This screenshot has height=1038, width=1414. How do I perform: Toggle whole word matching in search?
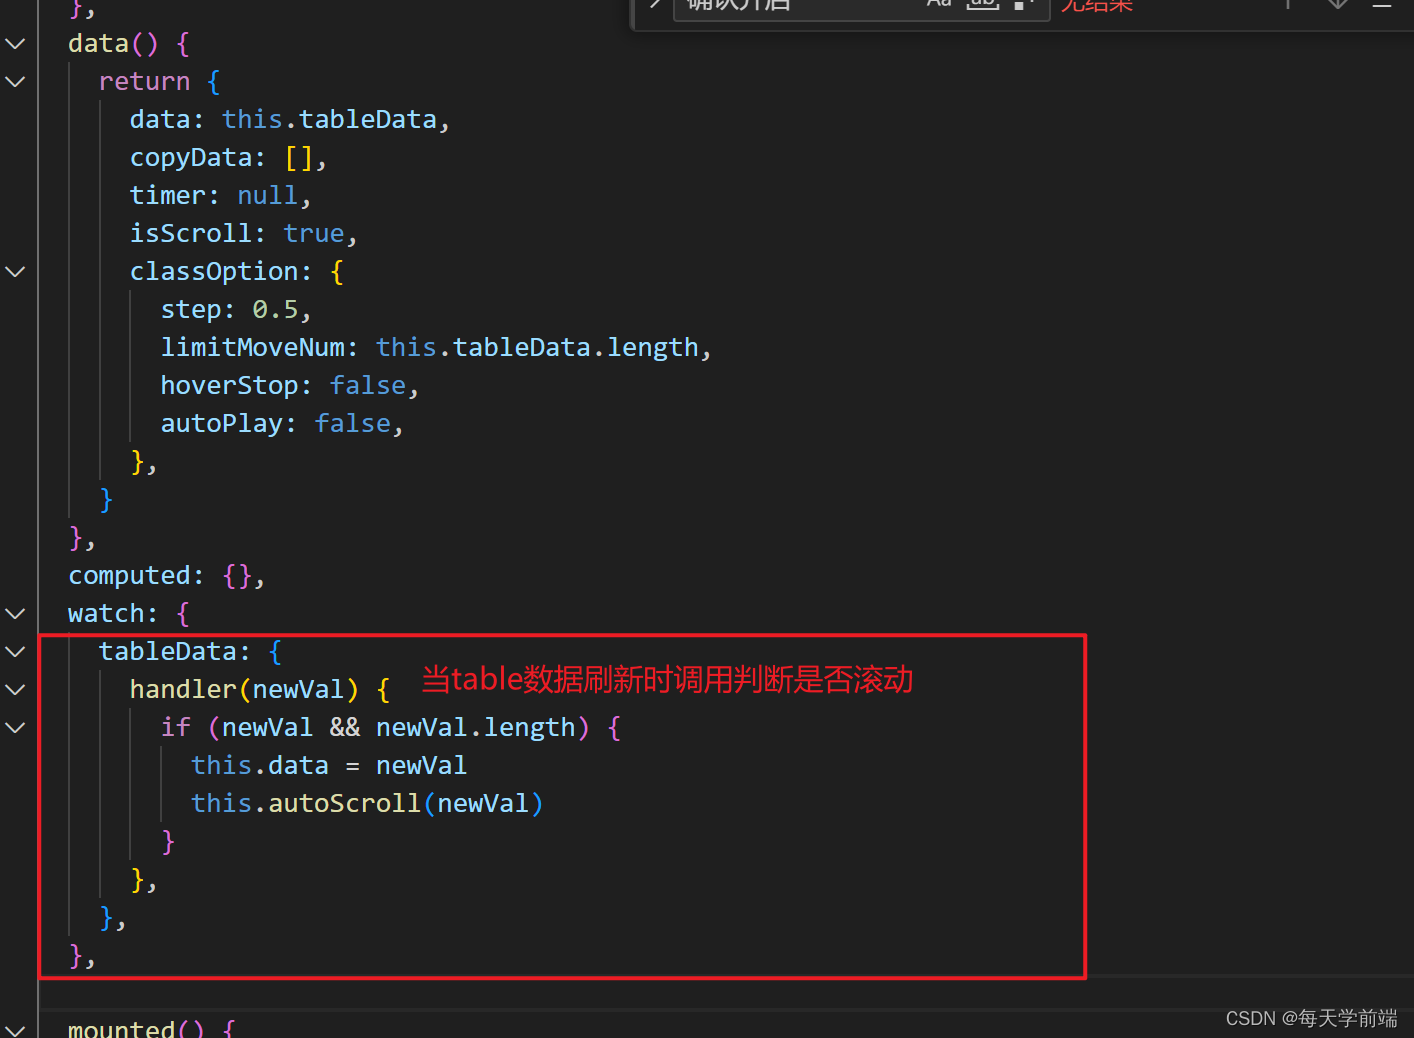[x=982, y=4]
